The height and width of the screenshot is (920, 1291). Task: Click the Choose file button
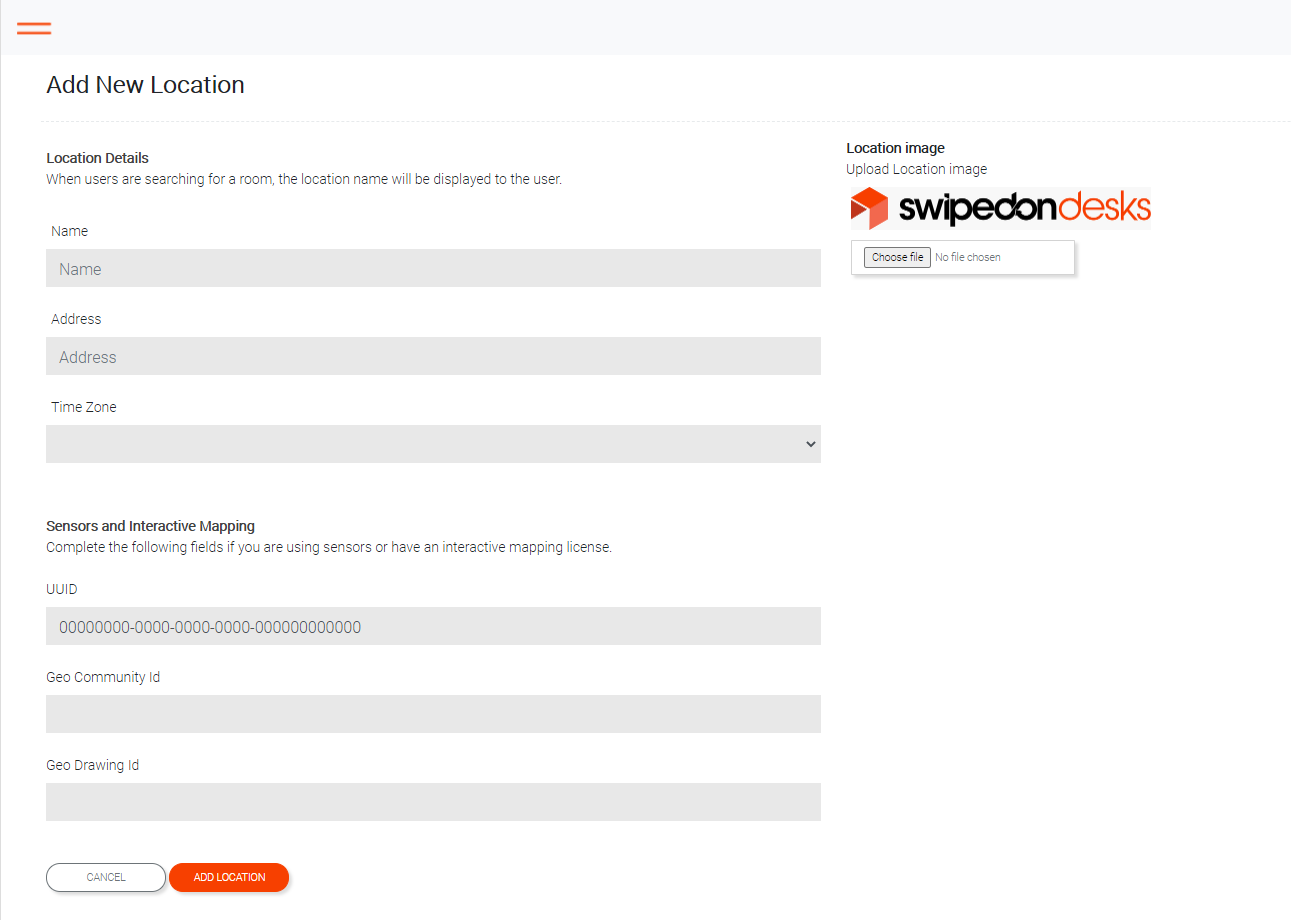897,257
